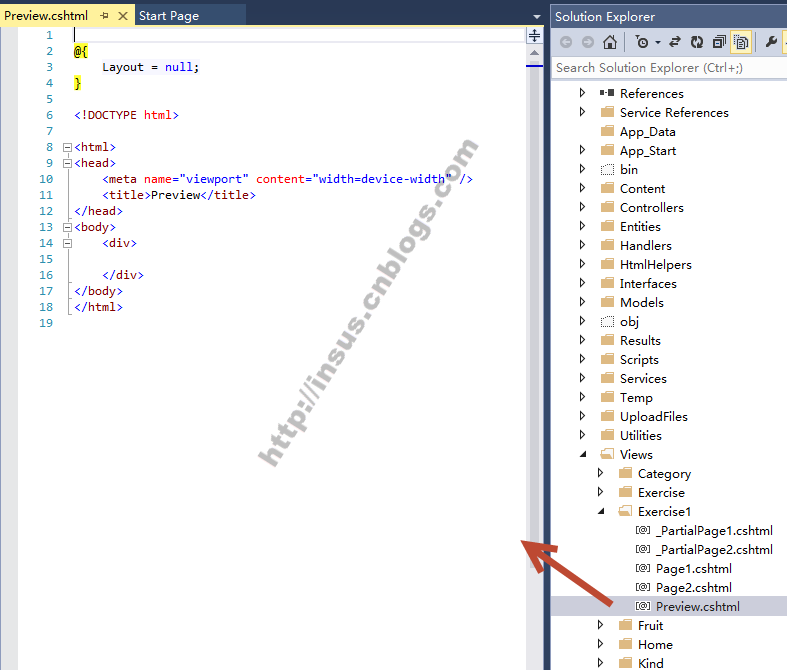Select the Kind folder under Views

pos(650,663)
